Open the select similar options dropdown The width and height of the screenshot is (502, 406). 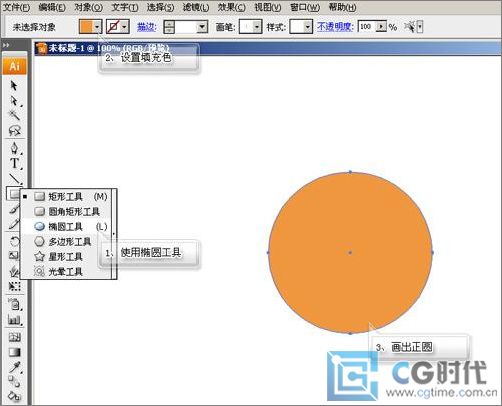[420, 27]
